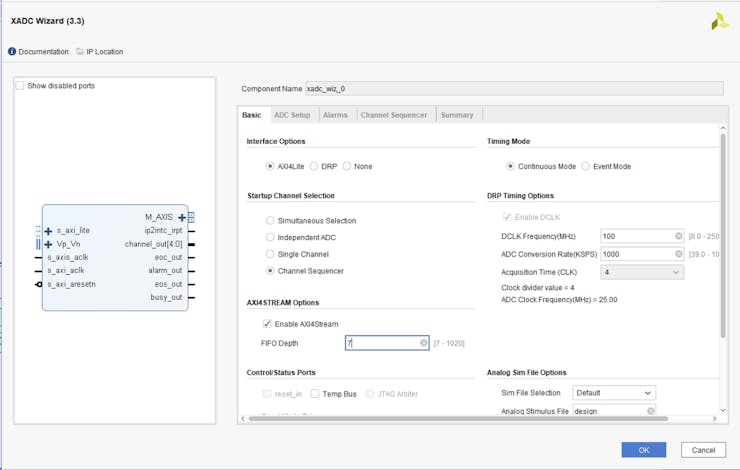Click the DCLK Frequency input field
This screenshot has height=470, width=740.
pyautogui.click(x=642, y=236)
